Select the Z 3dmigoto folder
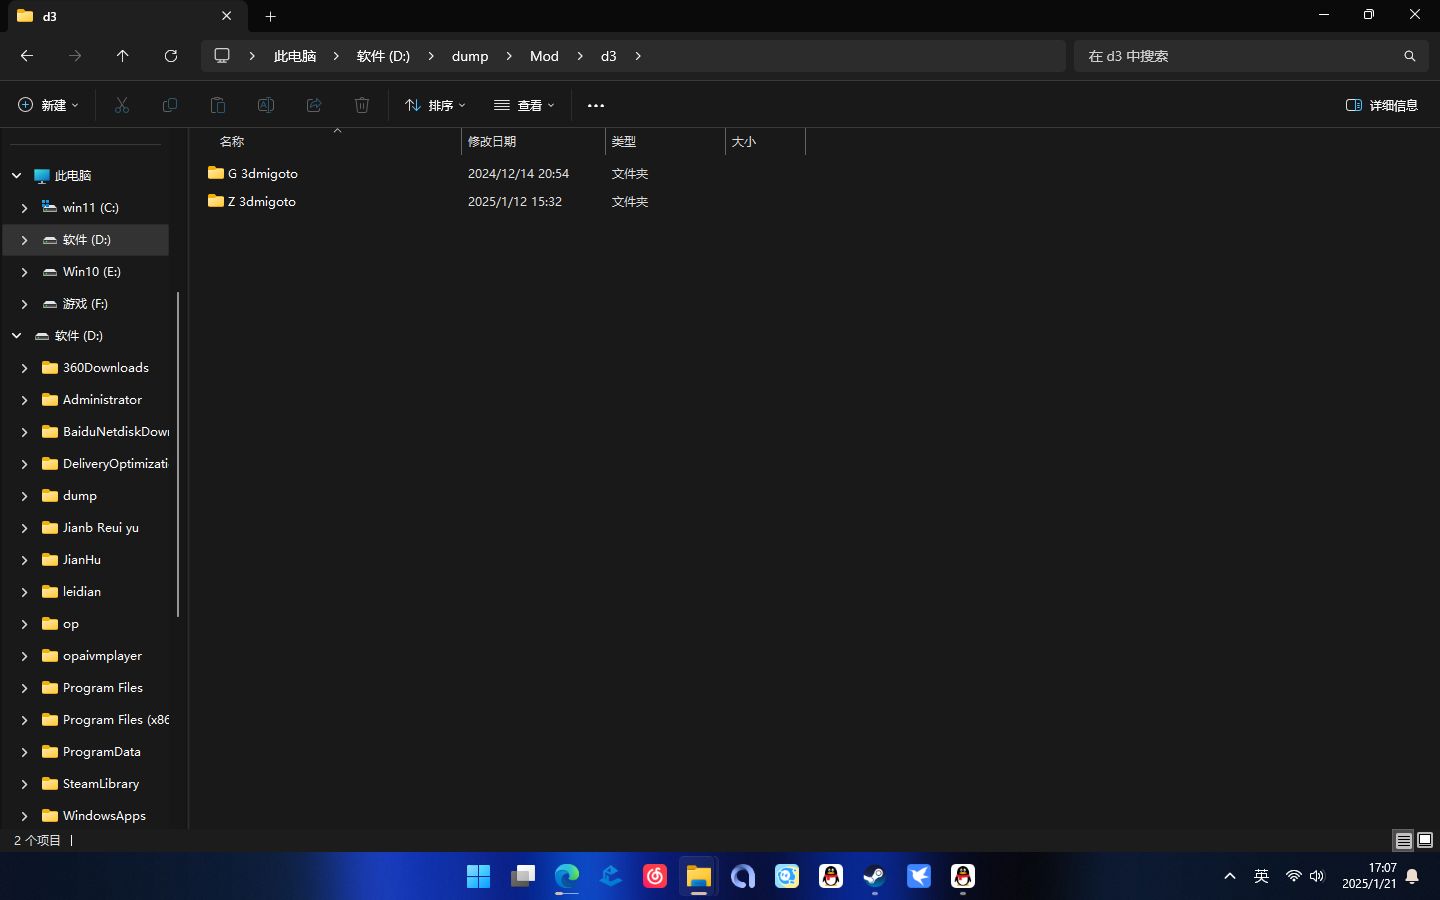The image size is (1440, 900). pyautogui.click(x=261, y=201)
